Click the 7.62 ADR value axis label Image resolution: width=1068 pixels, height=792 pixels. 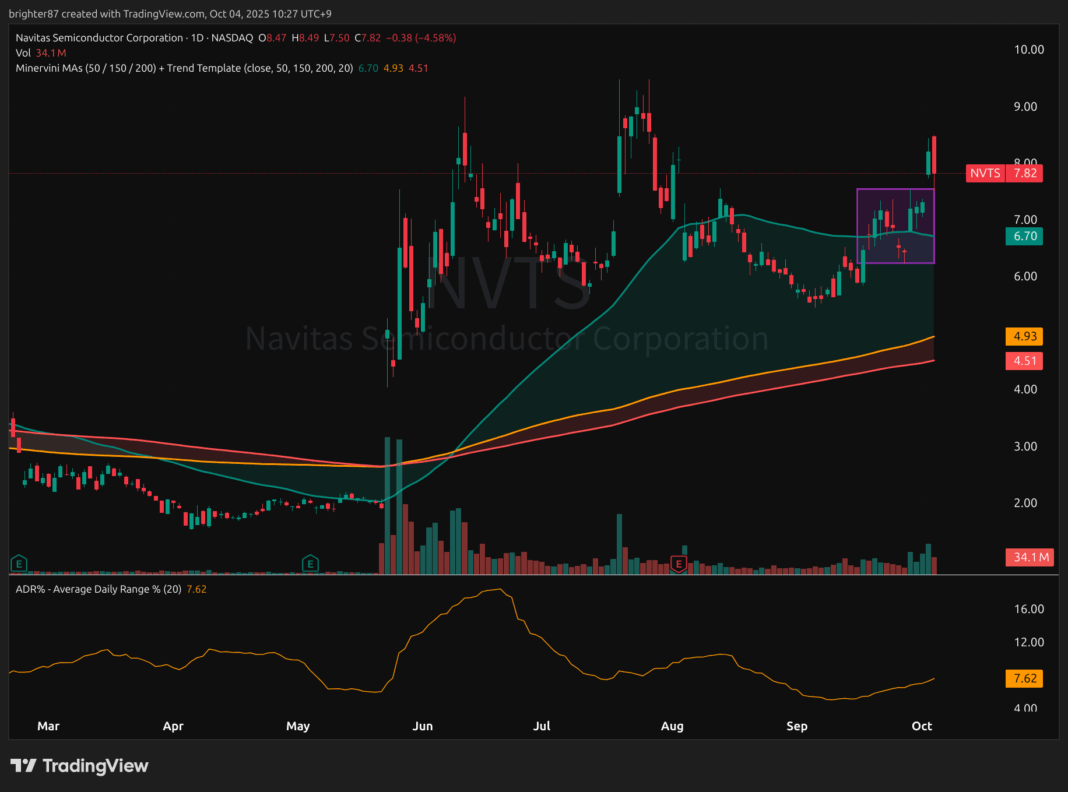1024,678
